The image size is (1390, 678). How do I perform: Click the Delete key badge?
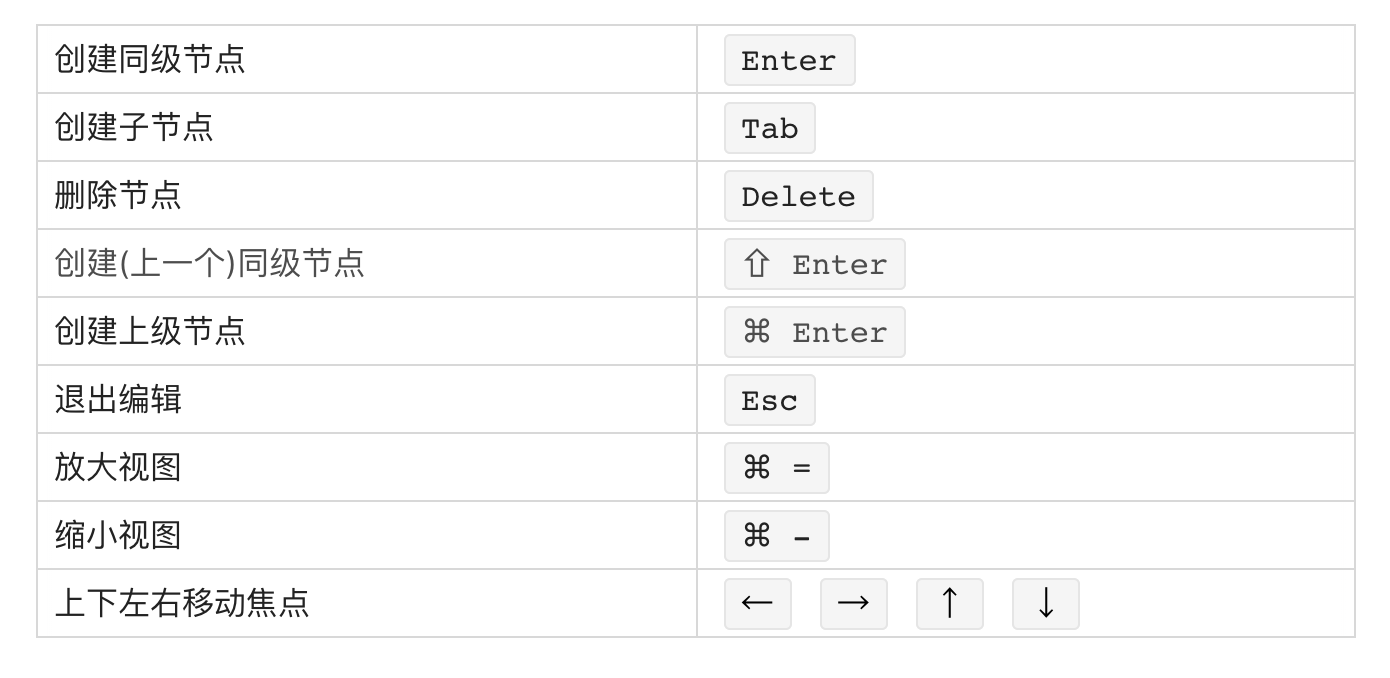point(799,196)
